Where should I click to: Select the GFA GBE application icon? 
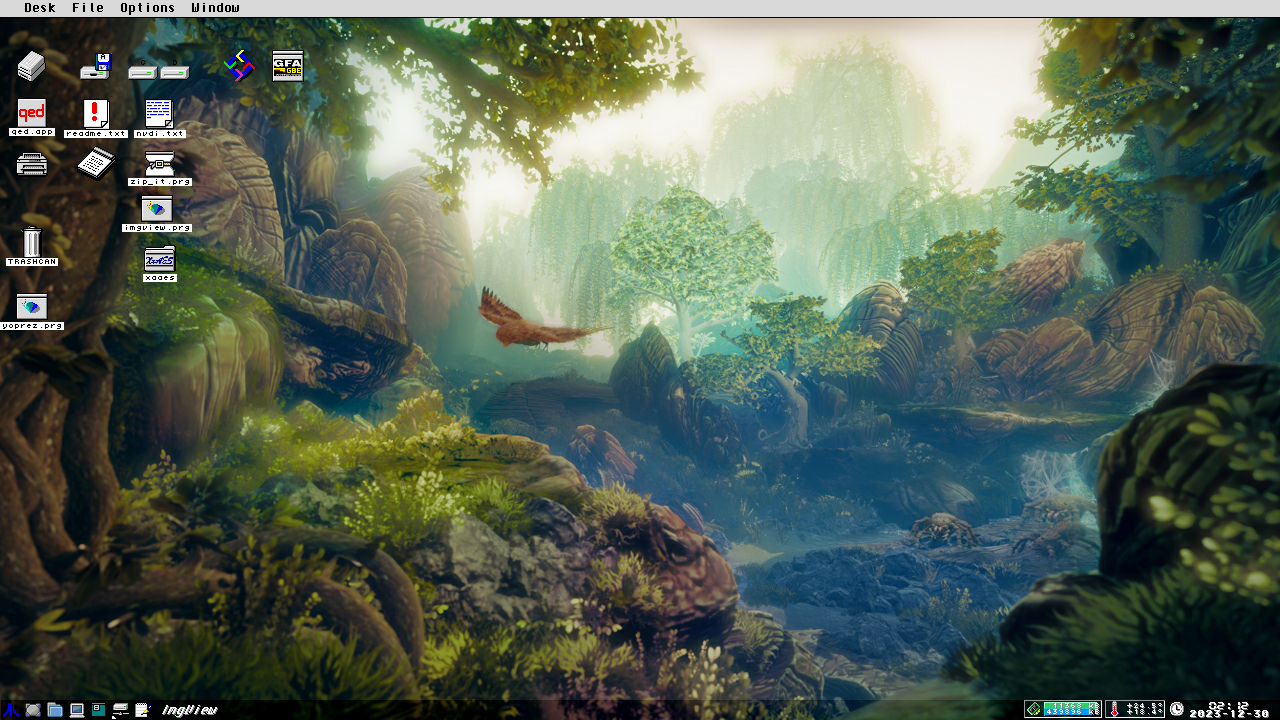pyautogui.click(x=288, y=66)
